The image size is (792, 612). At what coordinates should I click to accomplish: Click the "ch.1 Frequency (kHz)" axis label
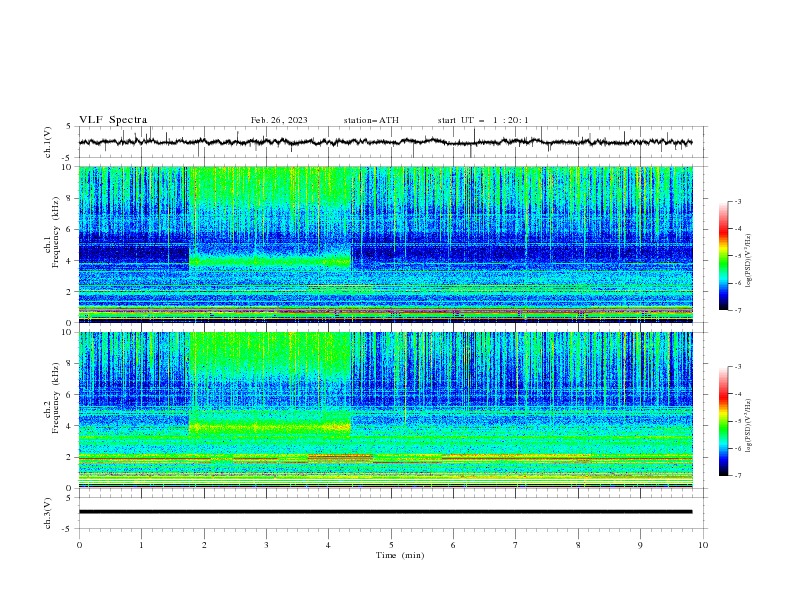point(52,233)
